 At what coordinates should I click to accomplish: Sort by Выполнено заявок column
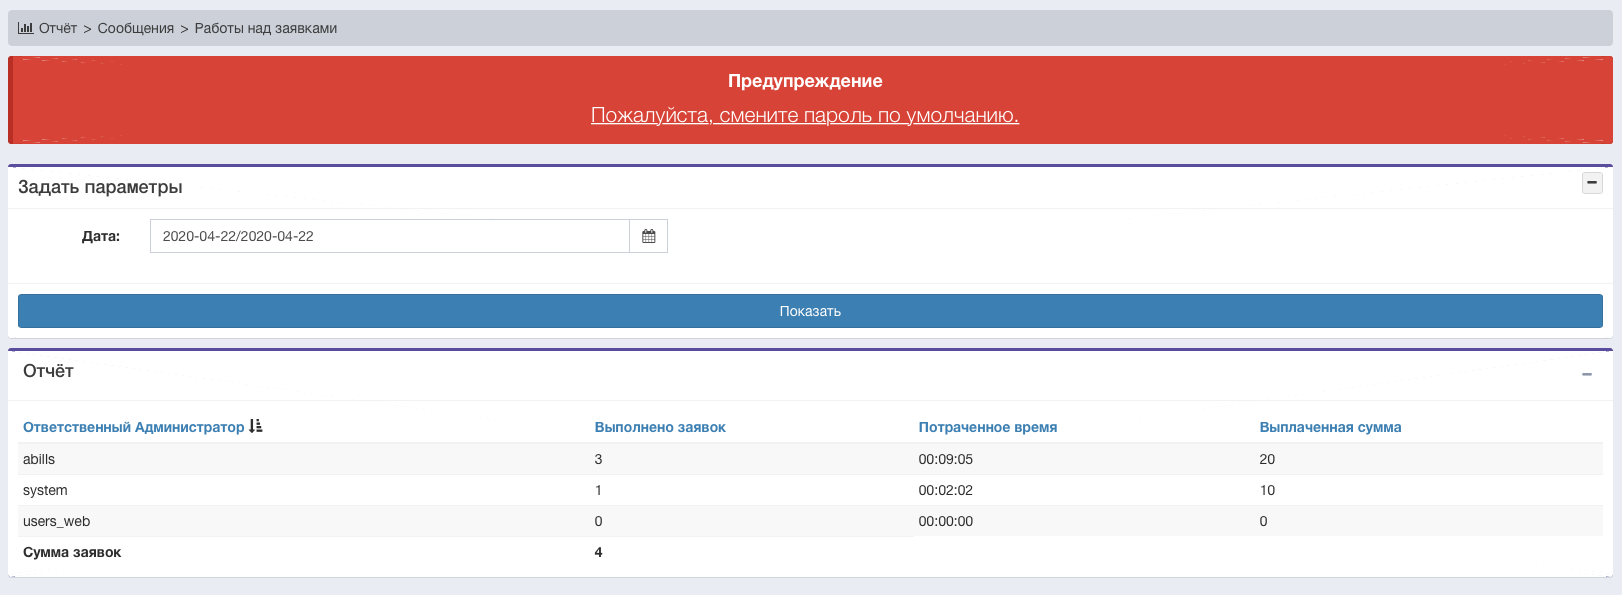click(x=660, y=427)
